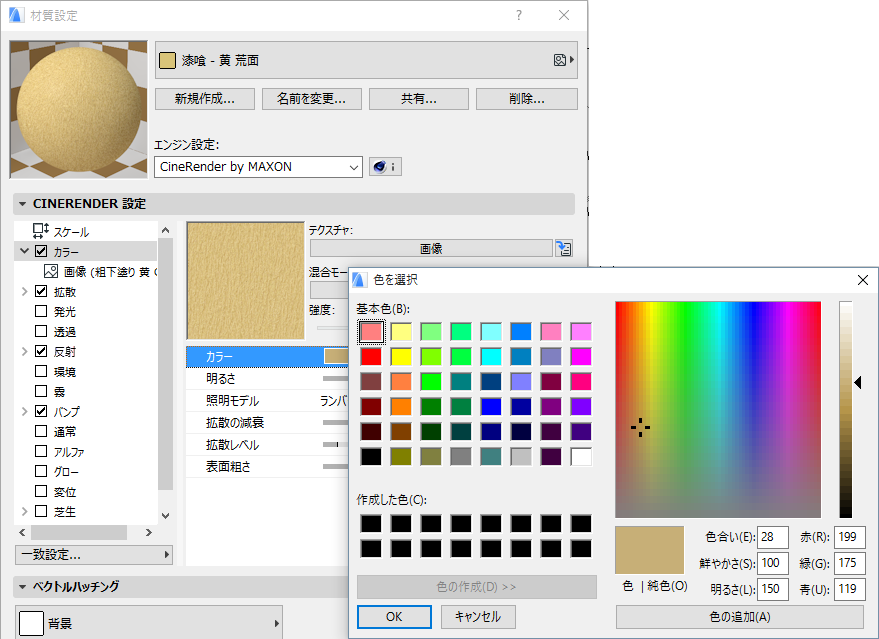Enable the 発光 channel checkbox
The height and width of the screenshot is (639, 879).
pyautogui.click(x=40, y=311)
